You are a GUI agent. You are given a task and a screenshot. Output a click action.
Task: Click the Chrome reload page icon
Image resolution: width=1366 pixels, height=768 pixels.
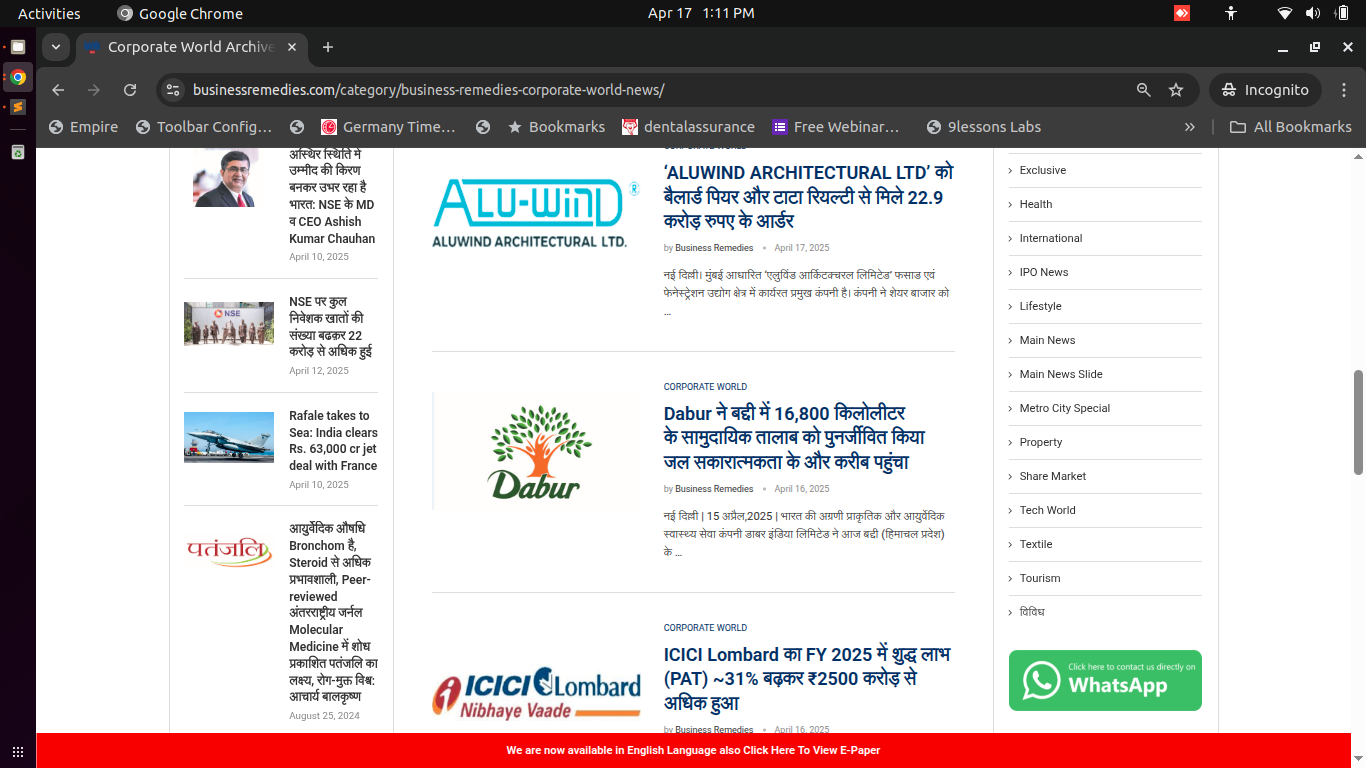(x=130, y=90)
